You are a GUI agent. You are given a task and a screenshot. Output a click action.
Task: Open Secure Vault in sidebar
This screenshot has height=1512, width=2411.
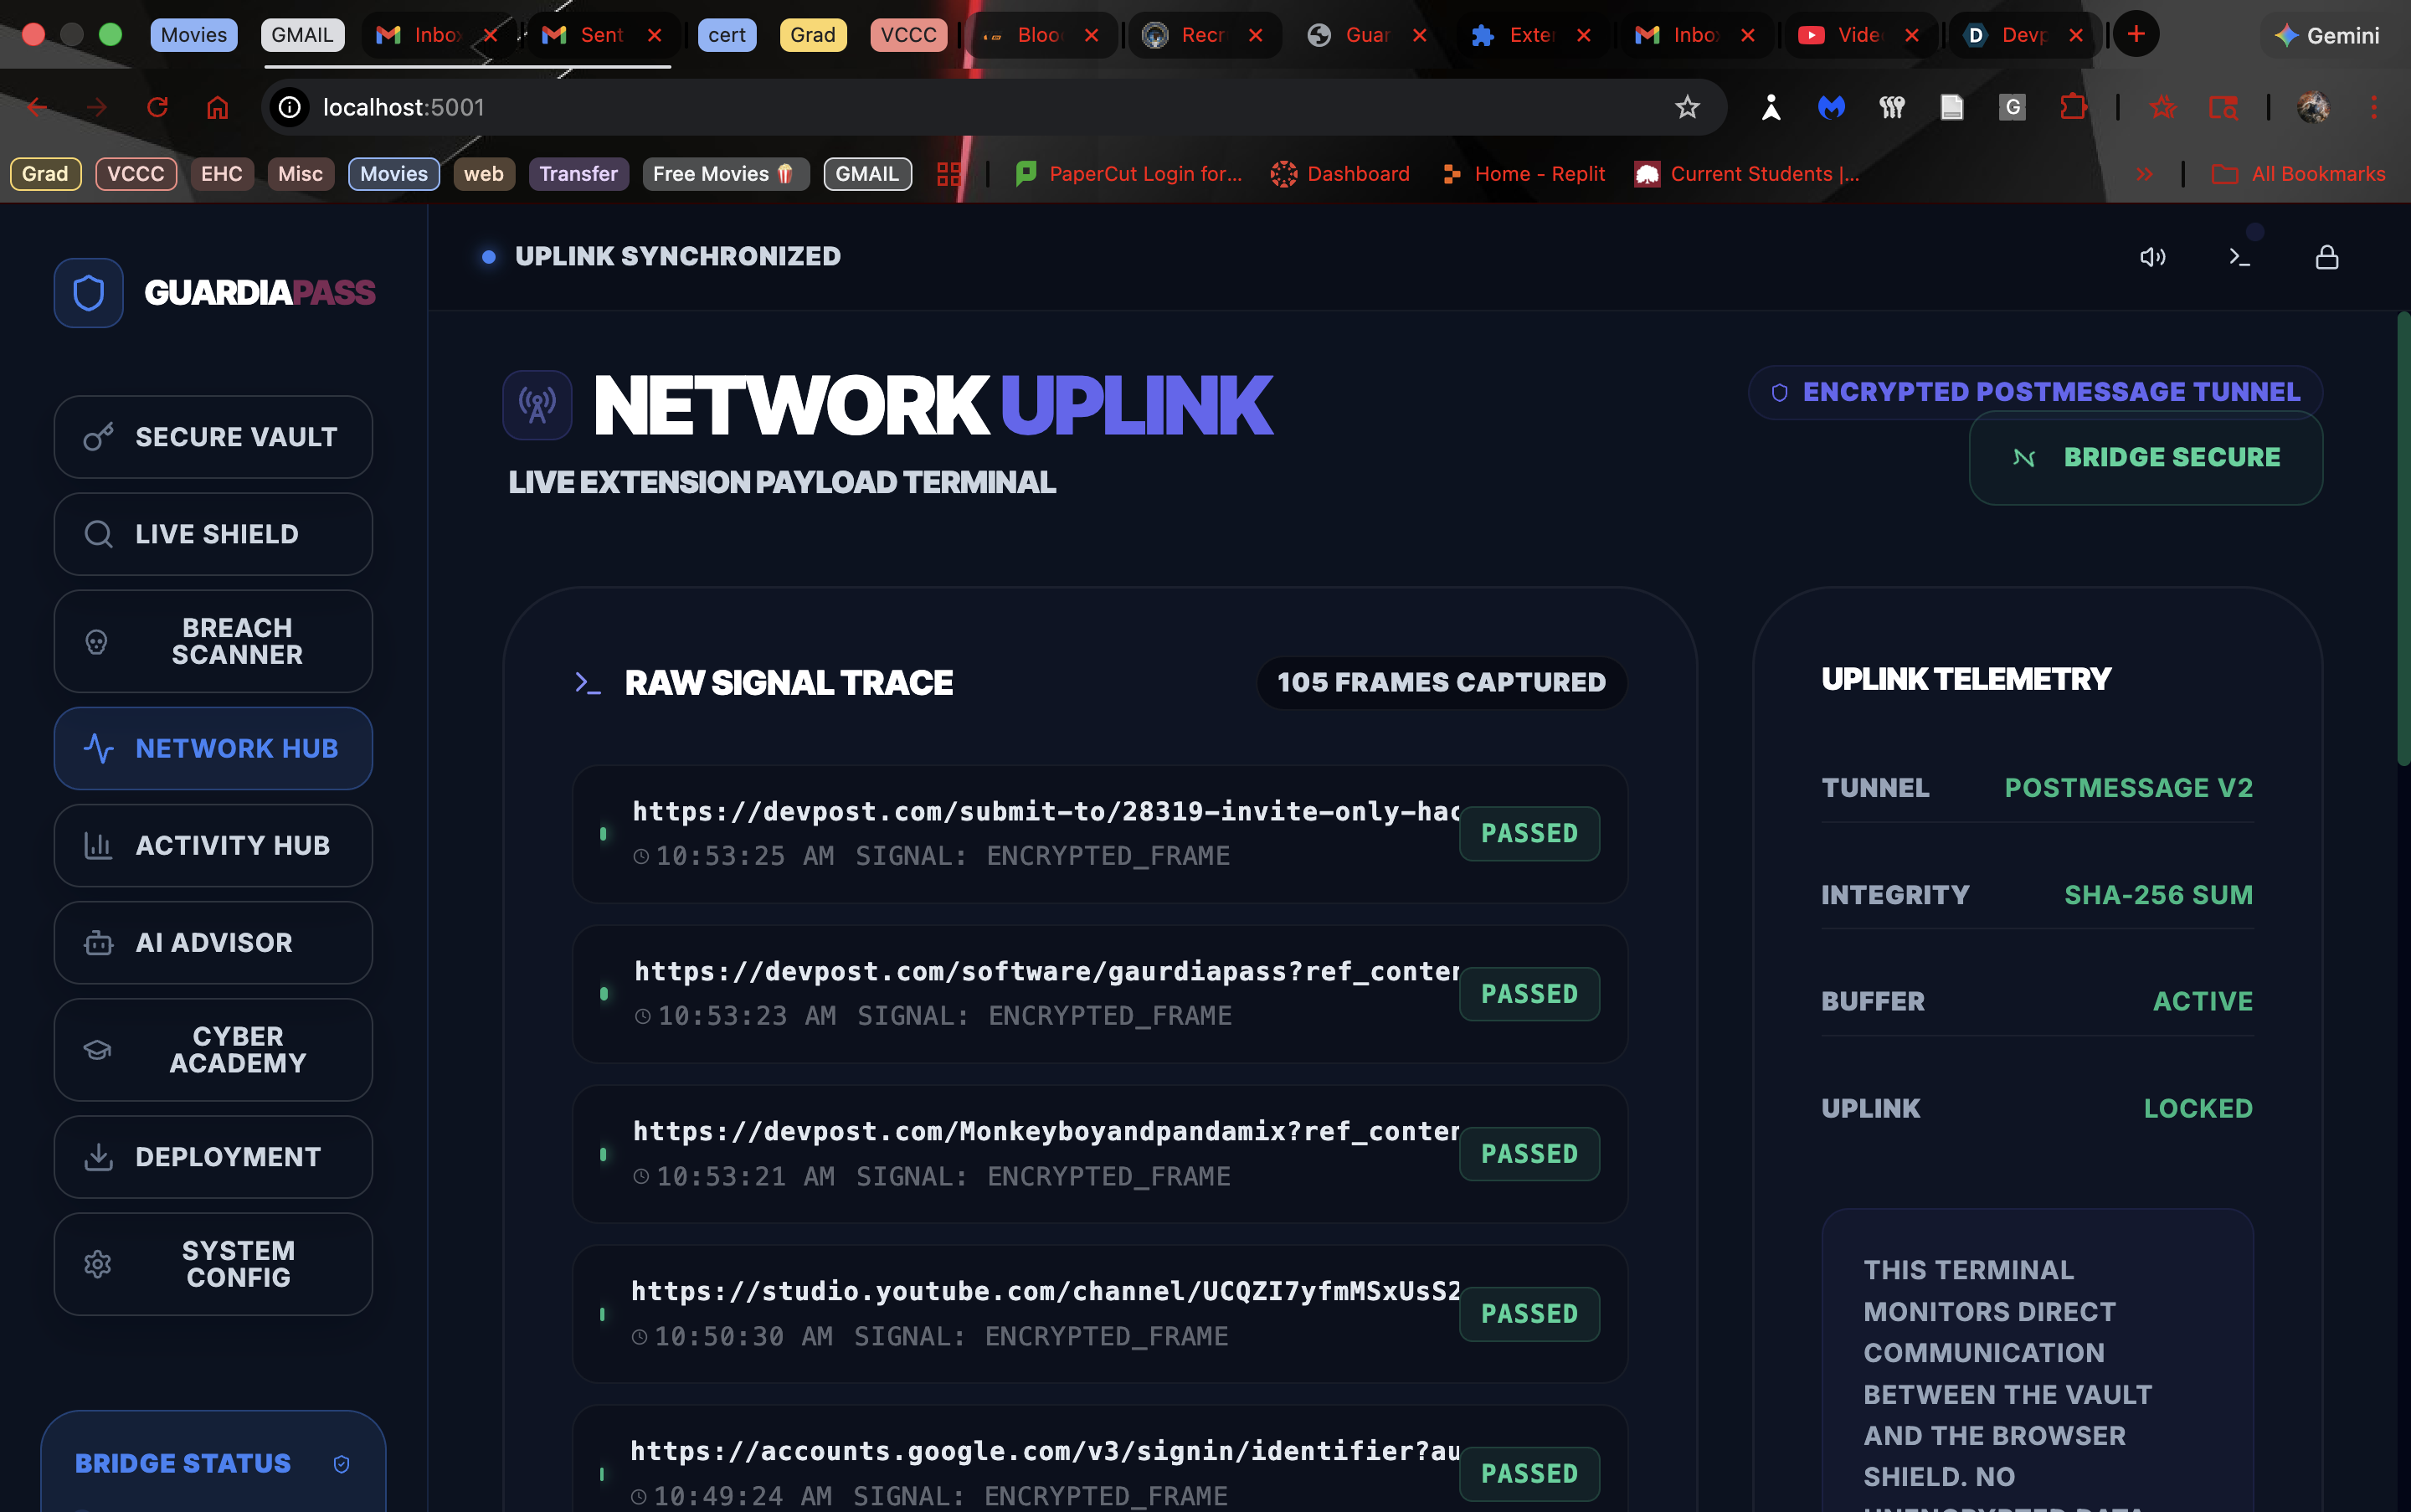[x=213, y=437]
